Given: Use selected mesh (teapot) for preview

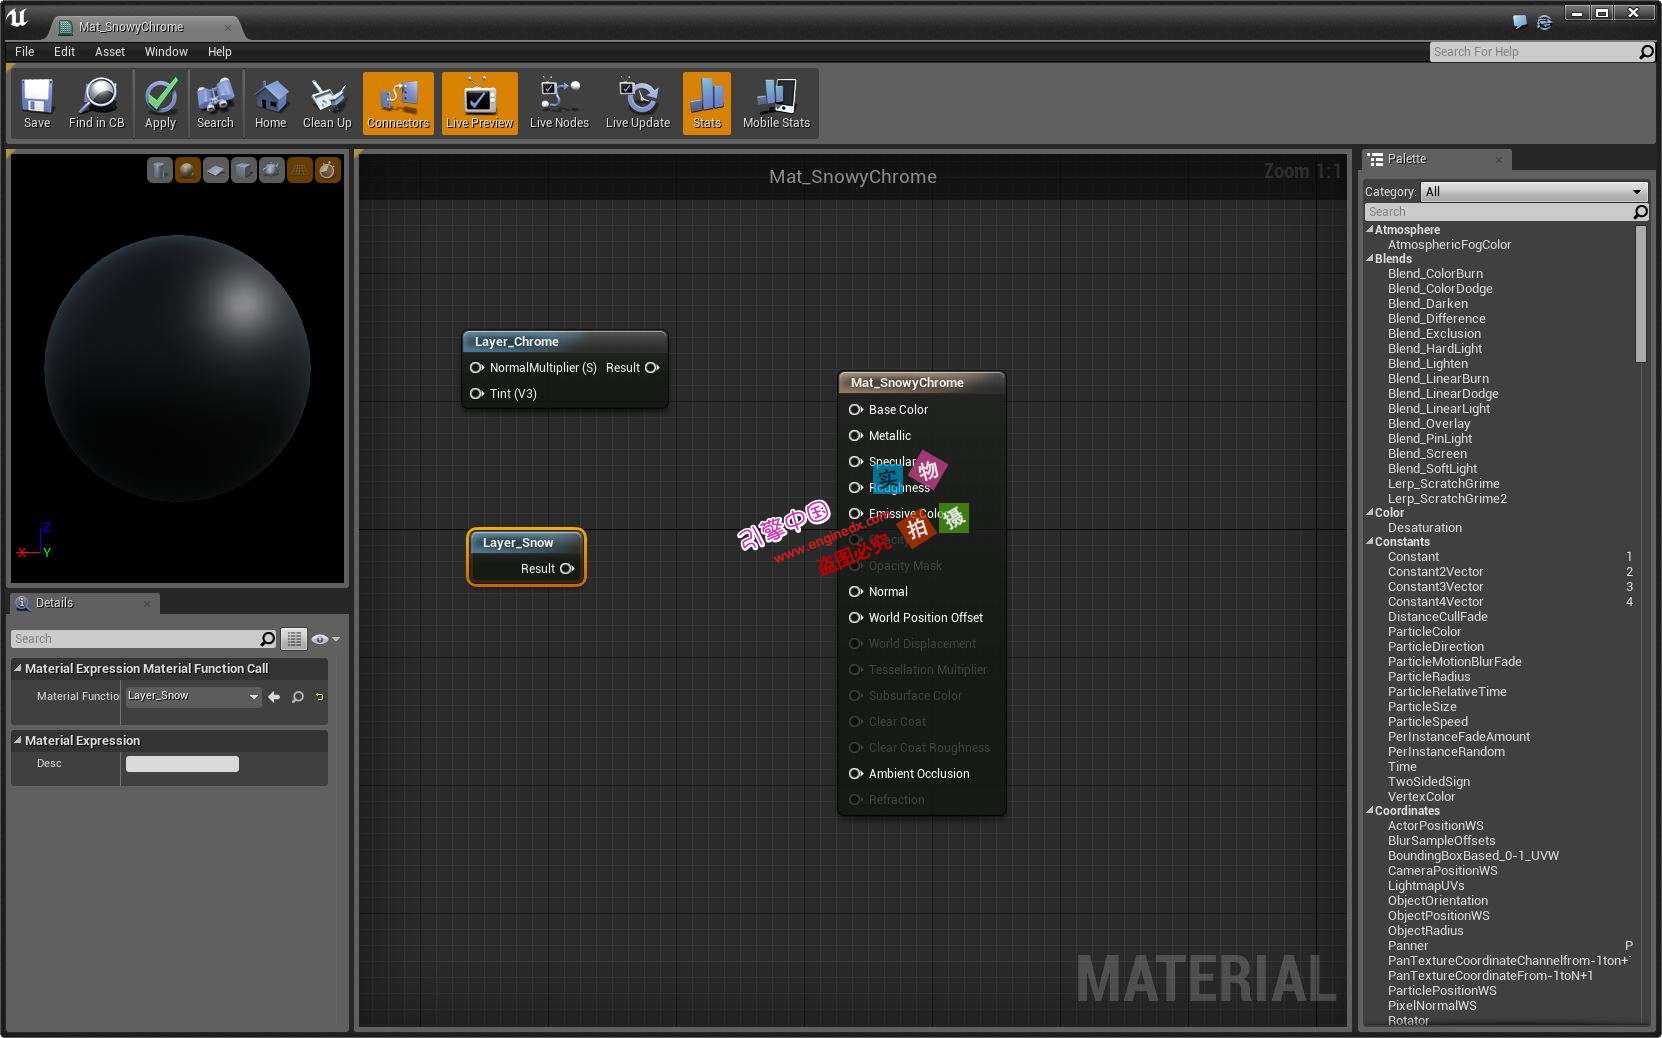Looking at the screenshot, I should coord(272,171).
